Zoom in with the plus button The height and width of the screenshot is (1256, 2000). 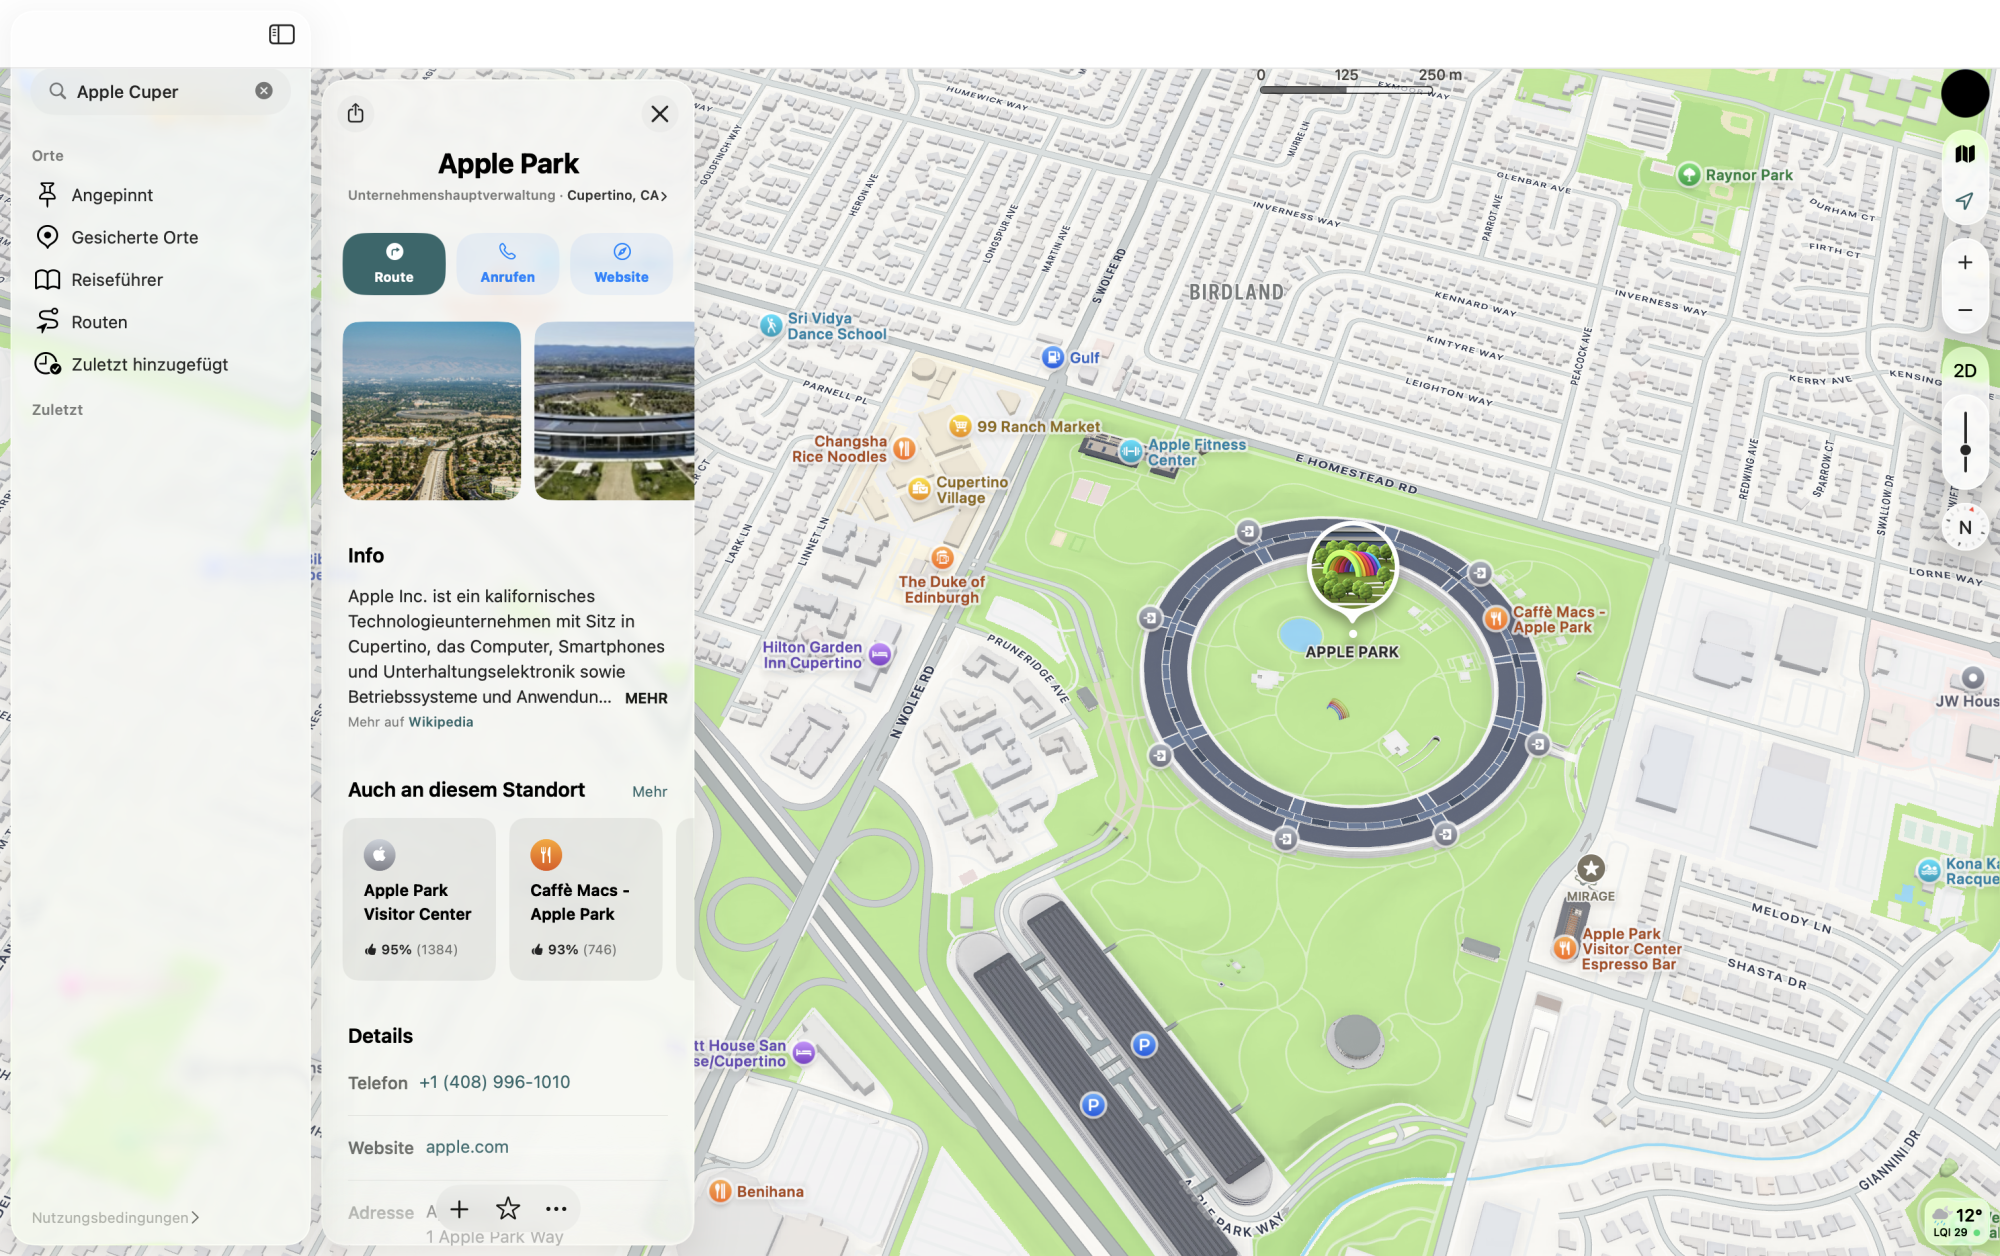coord(1964,262)
